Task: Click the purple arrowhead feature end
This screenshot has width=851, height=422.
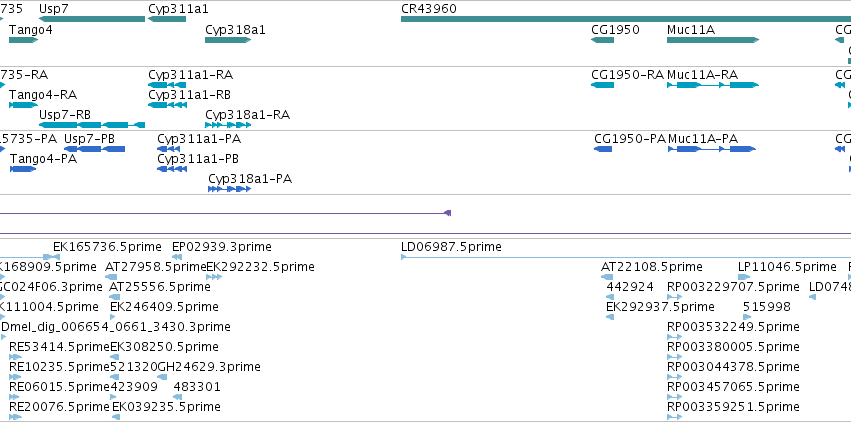Action: pos(448,212)
